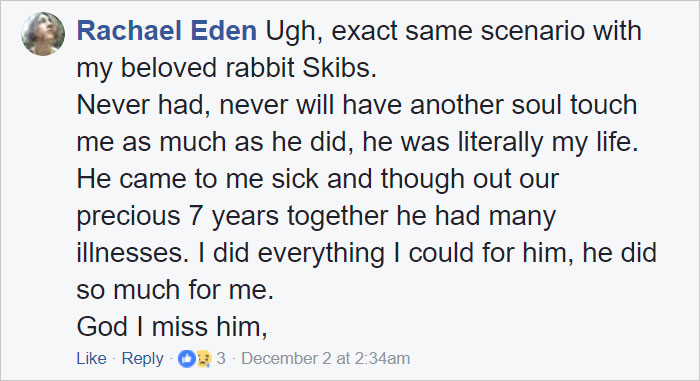Image resolution: width=700 pixels, height=381 pixels.
Task: View the 3 reactions count
Action: coord(221,358)
